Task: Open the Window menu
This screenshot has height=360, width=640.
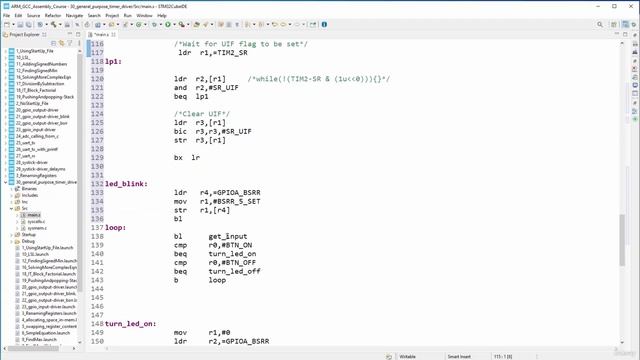Action: 144,16
